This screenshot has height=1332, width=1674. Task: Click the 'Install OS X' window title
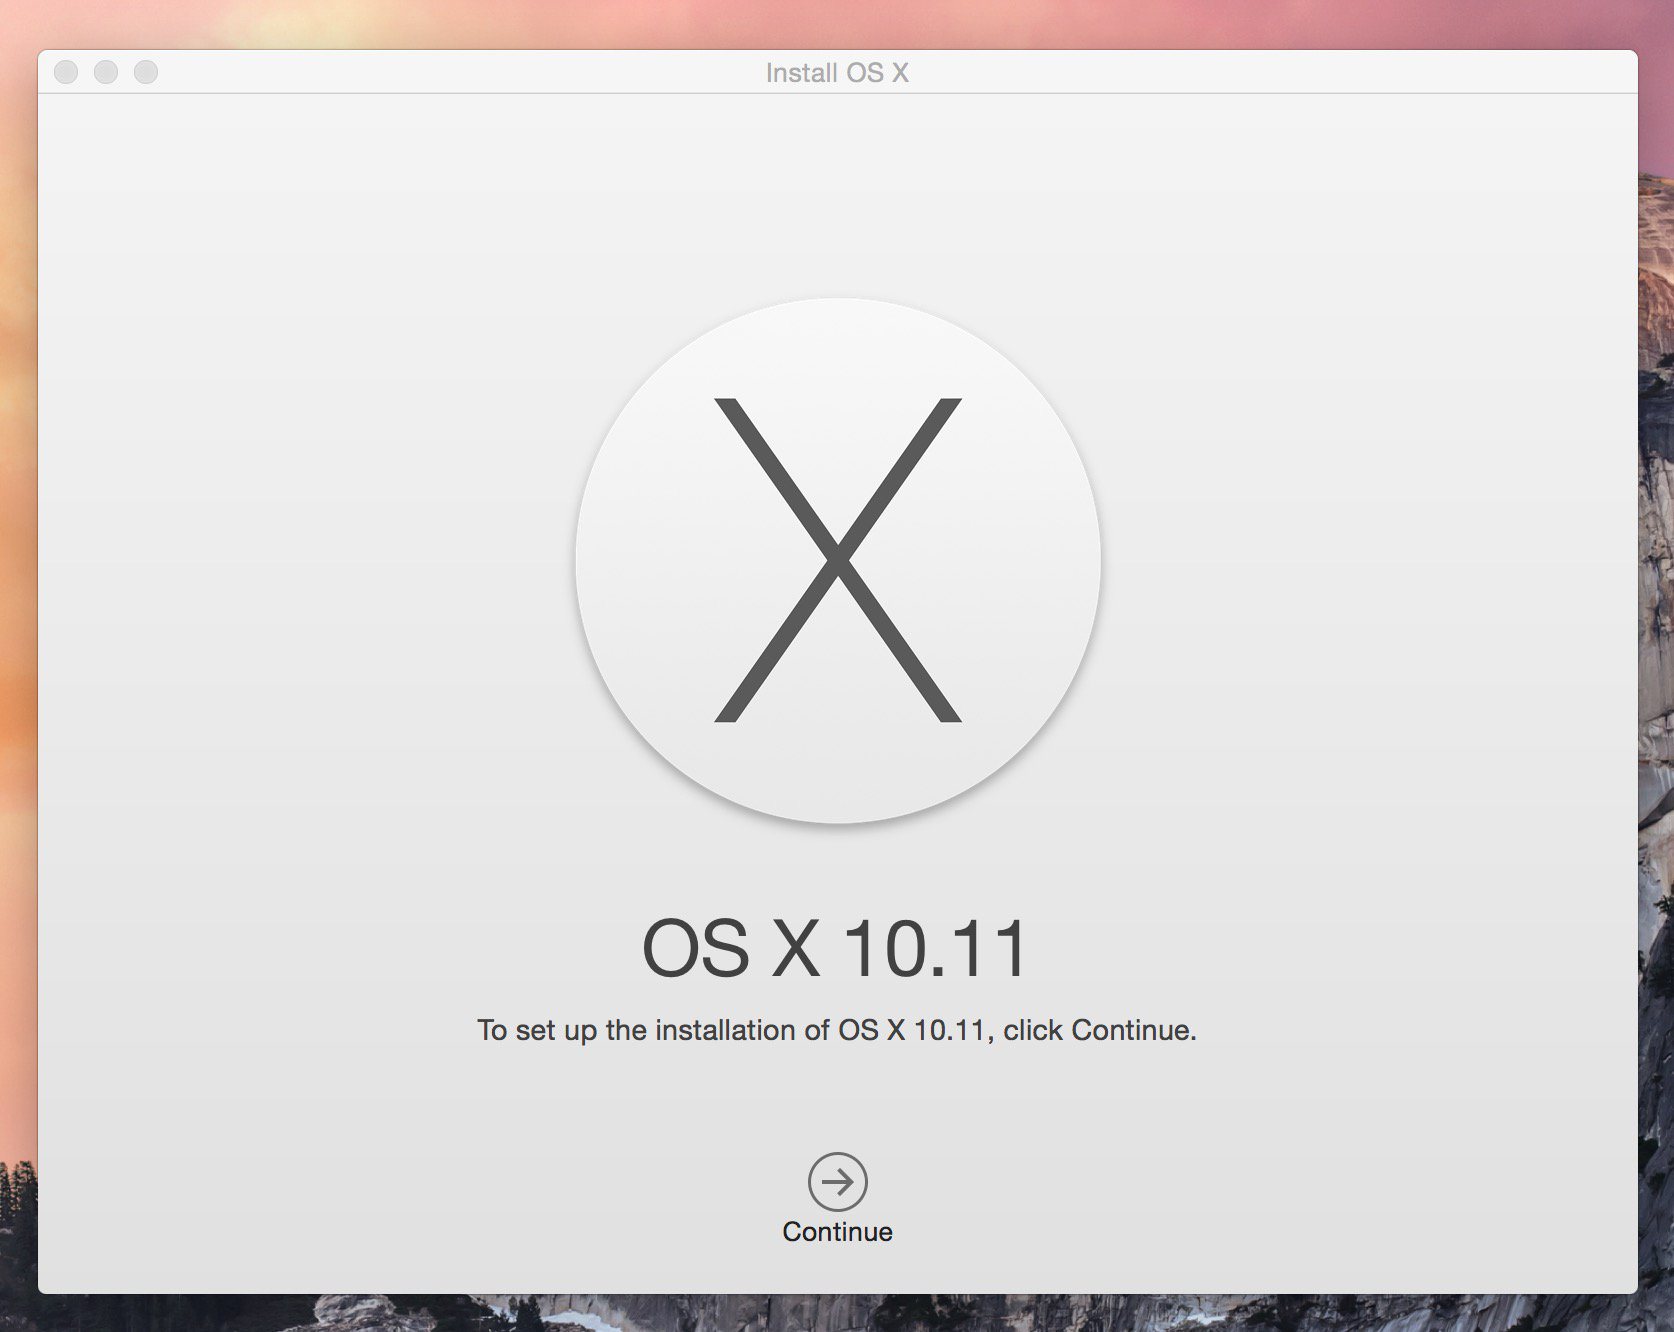(837, 73)
